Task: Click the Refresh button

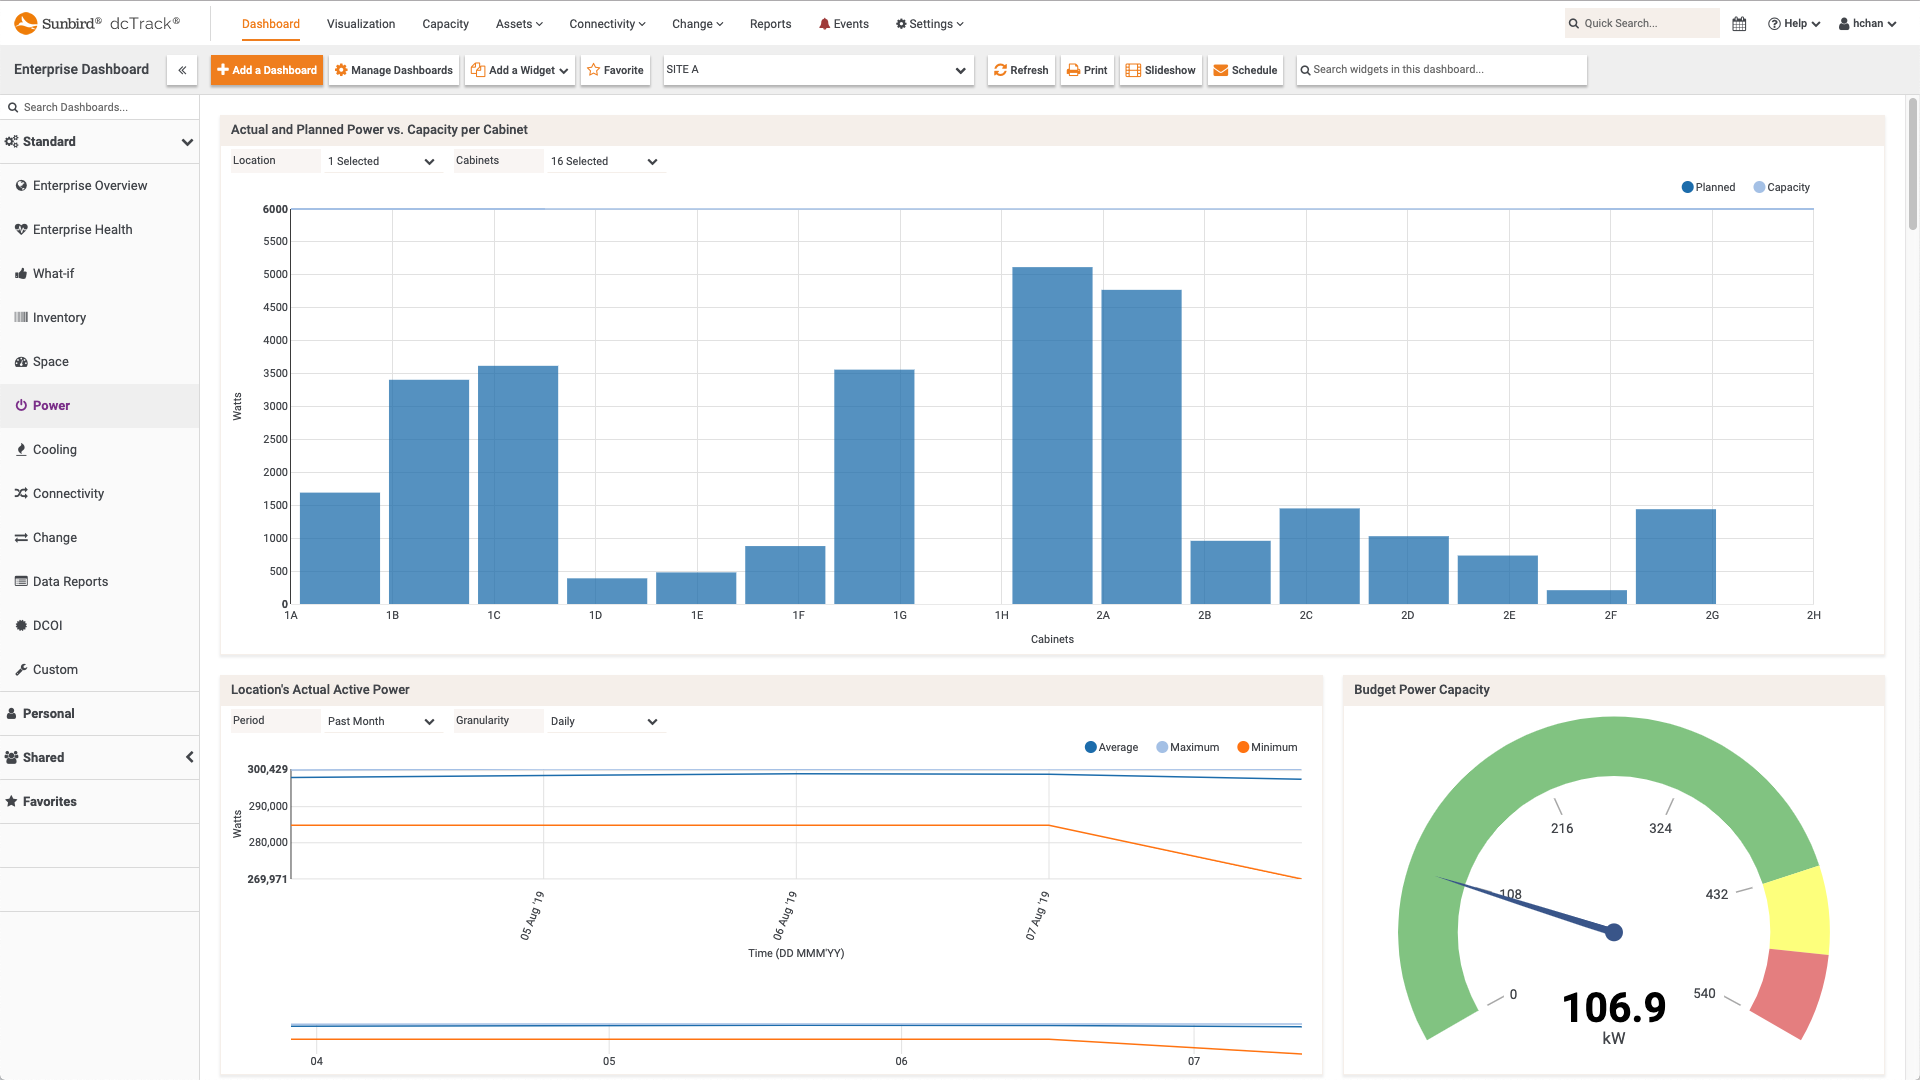Action: (x=1022, y=70)
